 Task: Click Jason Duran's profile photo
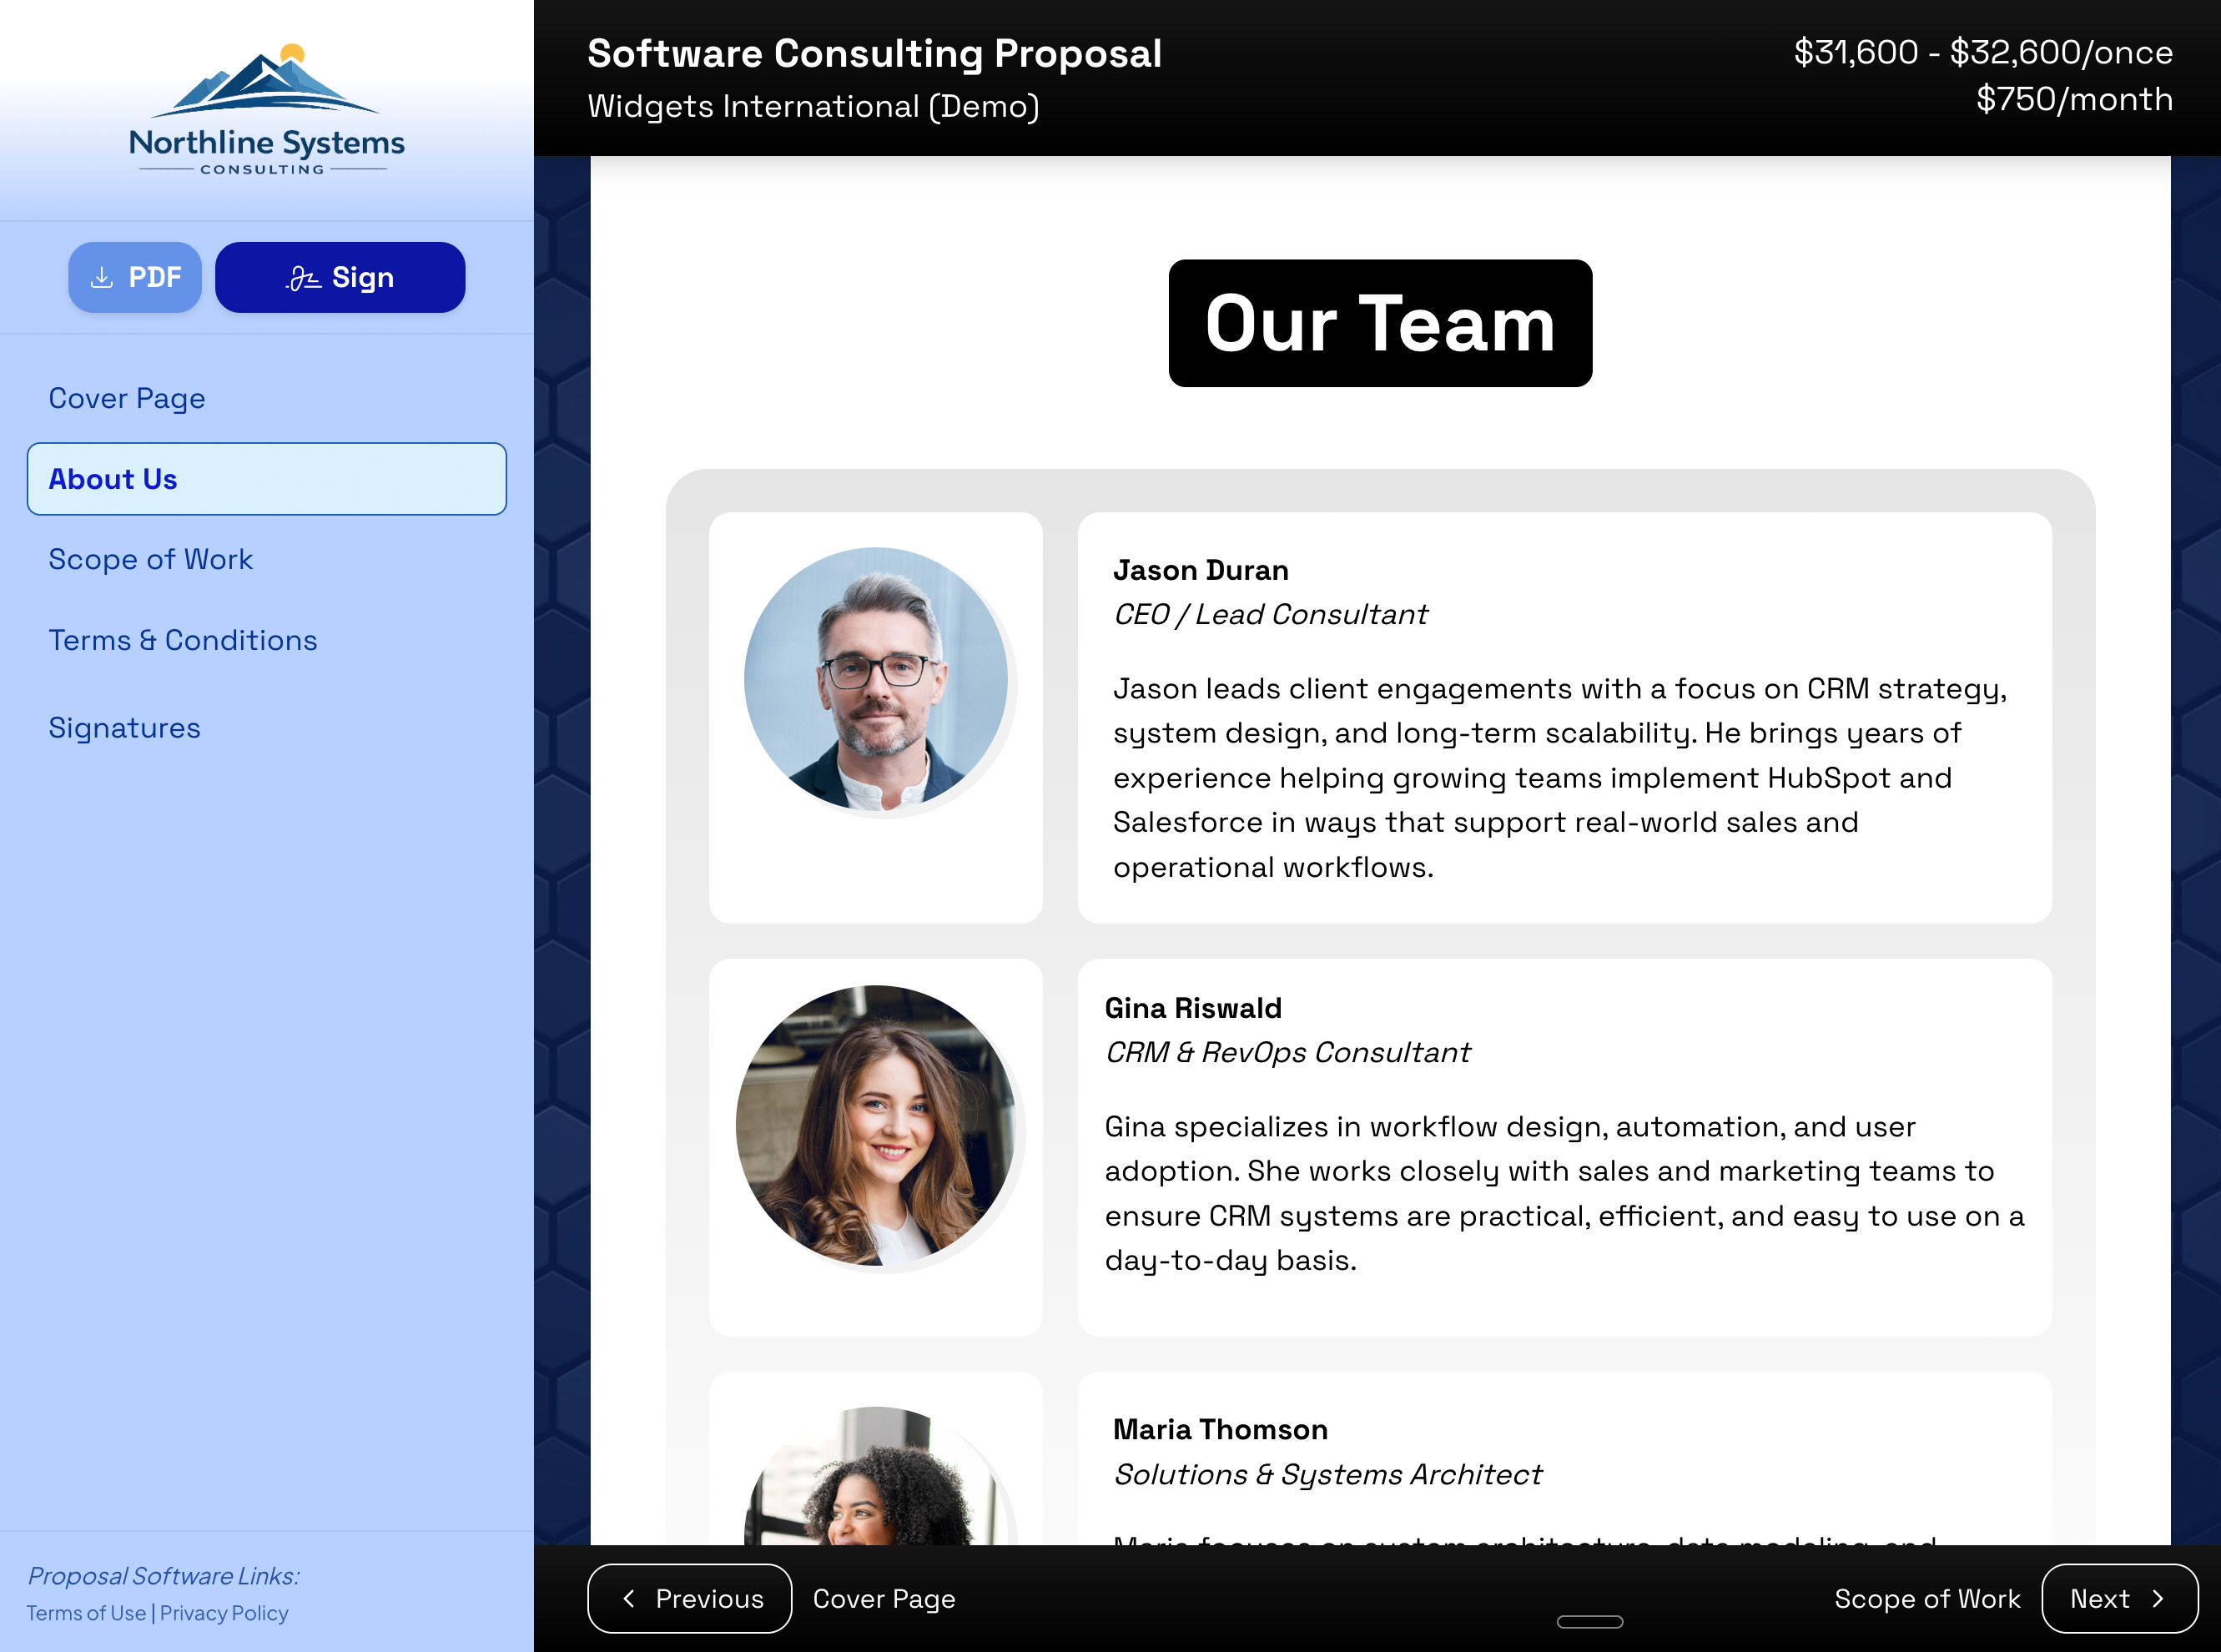[x=876, y=679]
